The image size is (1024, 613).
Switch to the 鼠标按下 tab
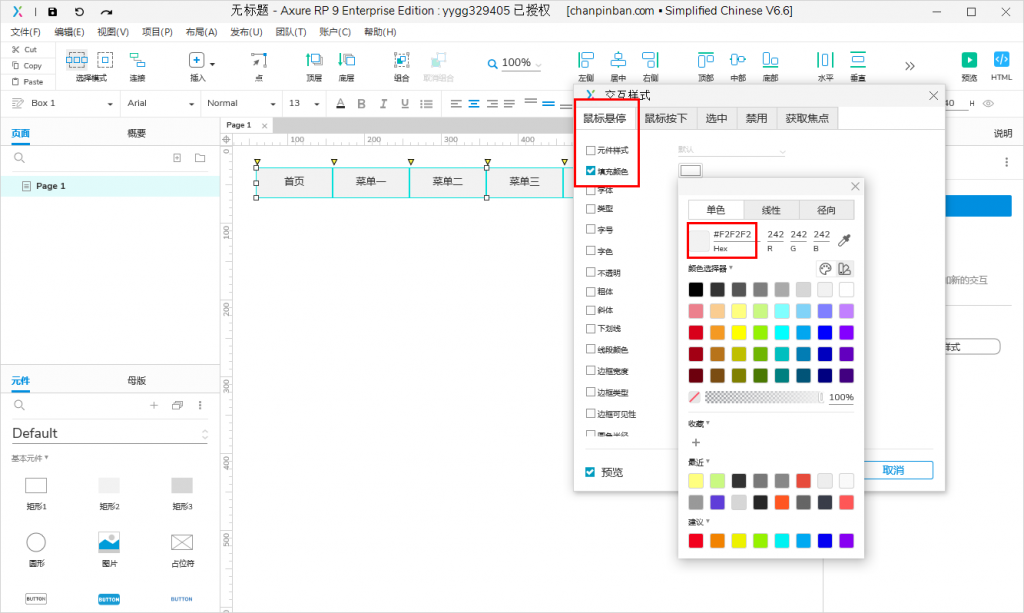[666, 118]
